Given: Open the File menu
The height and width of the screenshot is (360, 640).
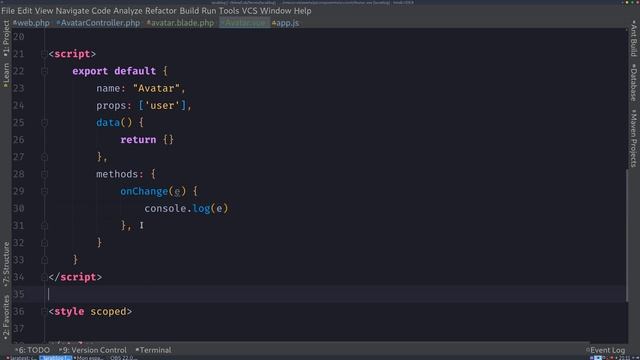Looking at the screenshot, I should 8,11.
